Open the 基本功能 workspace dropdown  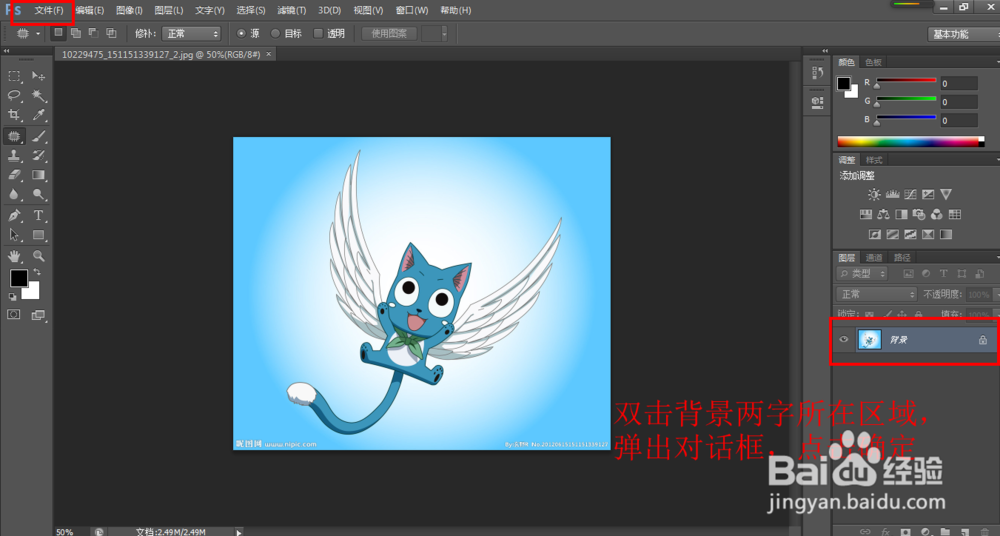pos(963,34)
